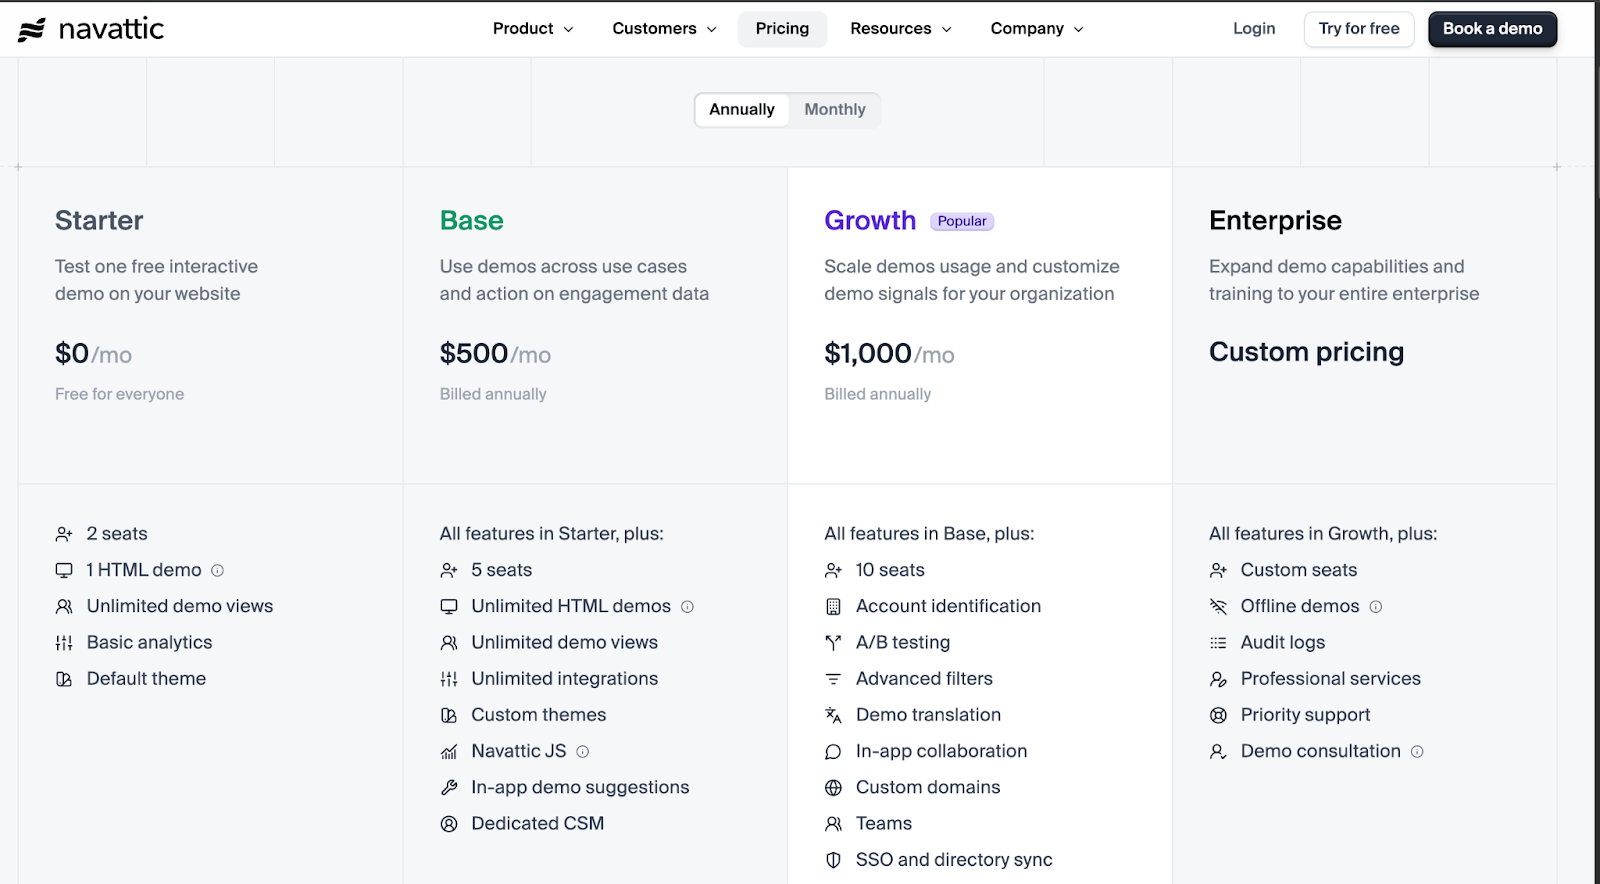Screen dimensions: 1600x884
Task: Click the icon beside Custom themes
Action: pos(449,715)
